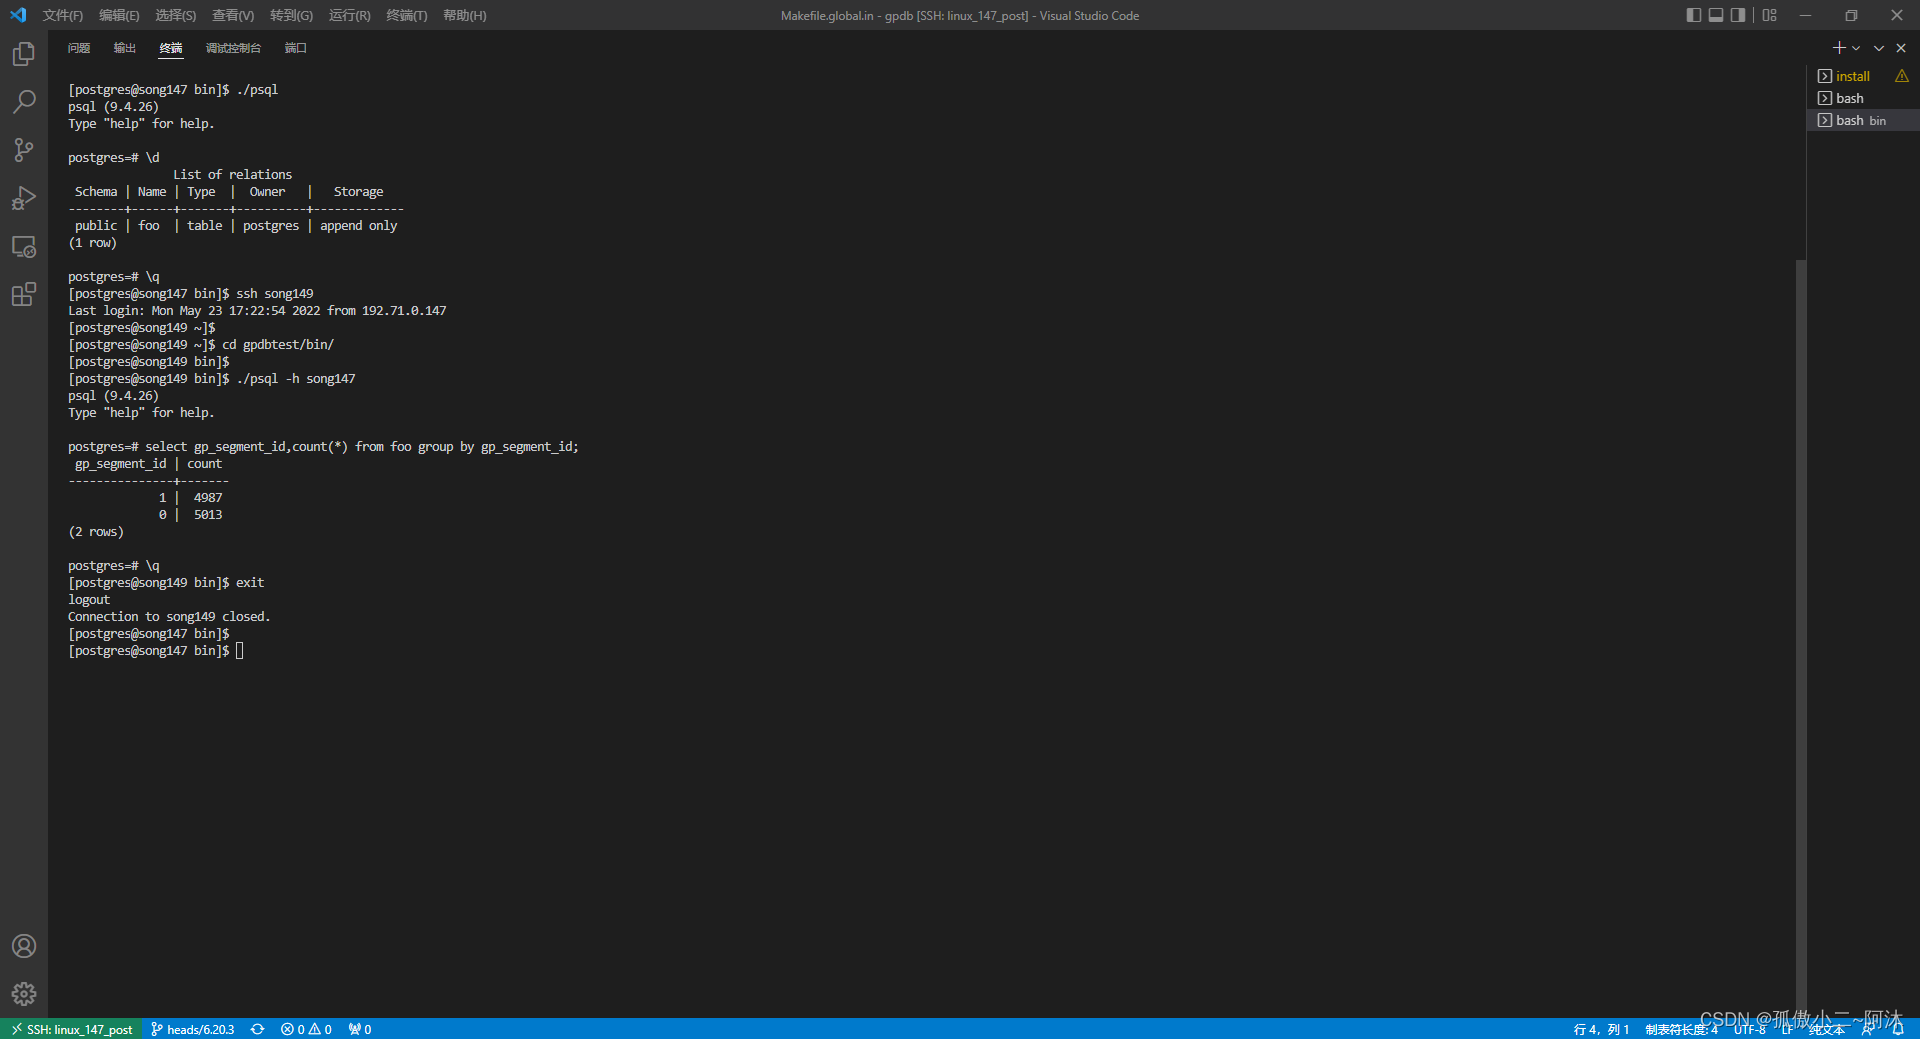
Task: Open the Manage gear settings icon
Action: (24, 994)
